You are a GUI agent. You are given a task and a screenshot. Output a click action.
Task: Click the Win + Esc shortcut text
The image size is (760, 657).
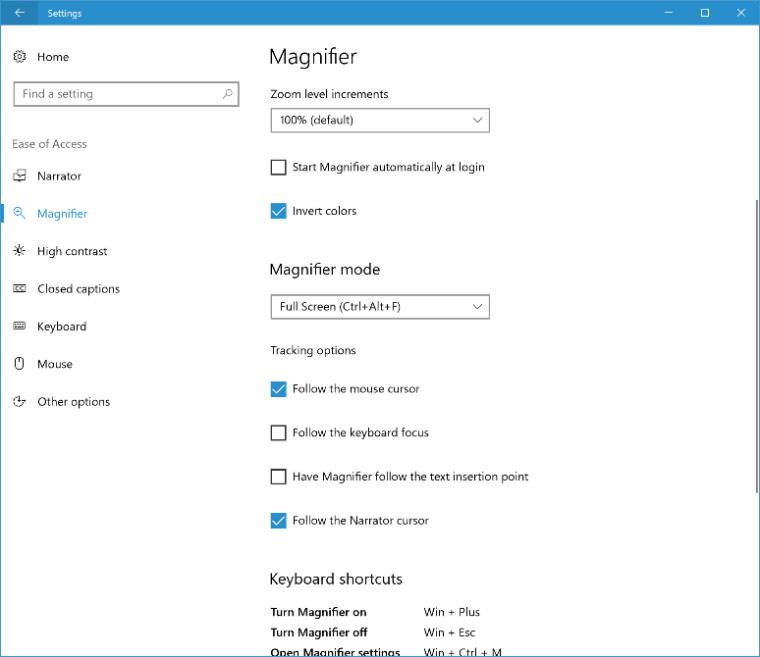(x=449, y=632)
